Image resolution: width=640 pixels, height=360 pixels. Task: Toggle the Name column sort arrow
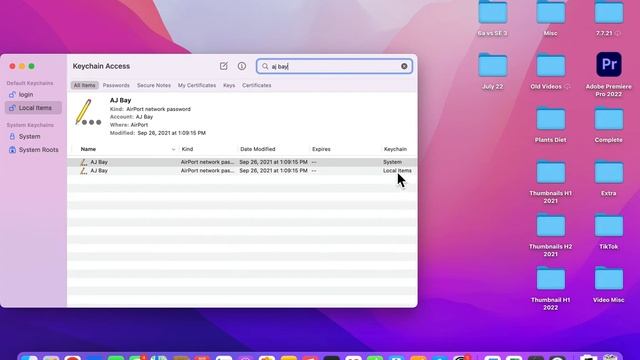click(173, 149)
